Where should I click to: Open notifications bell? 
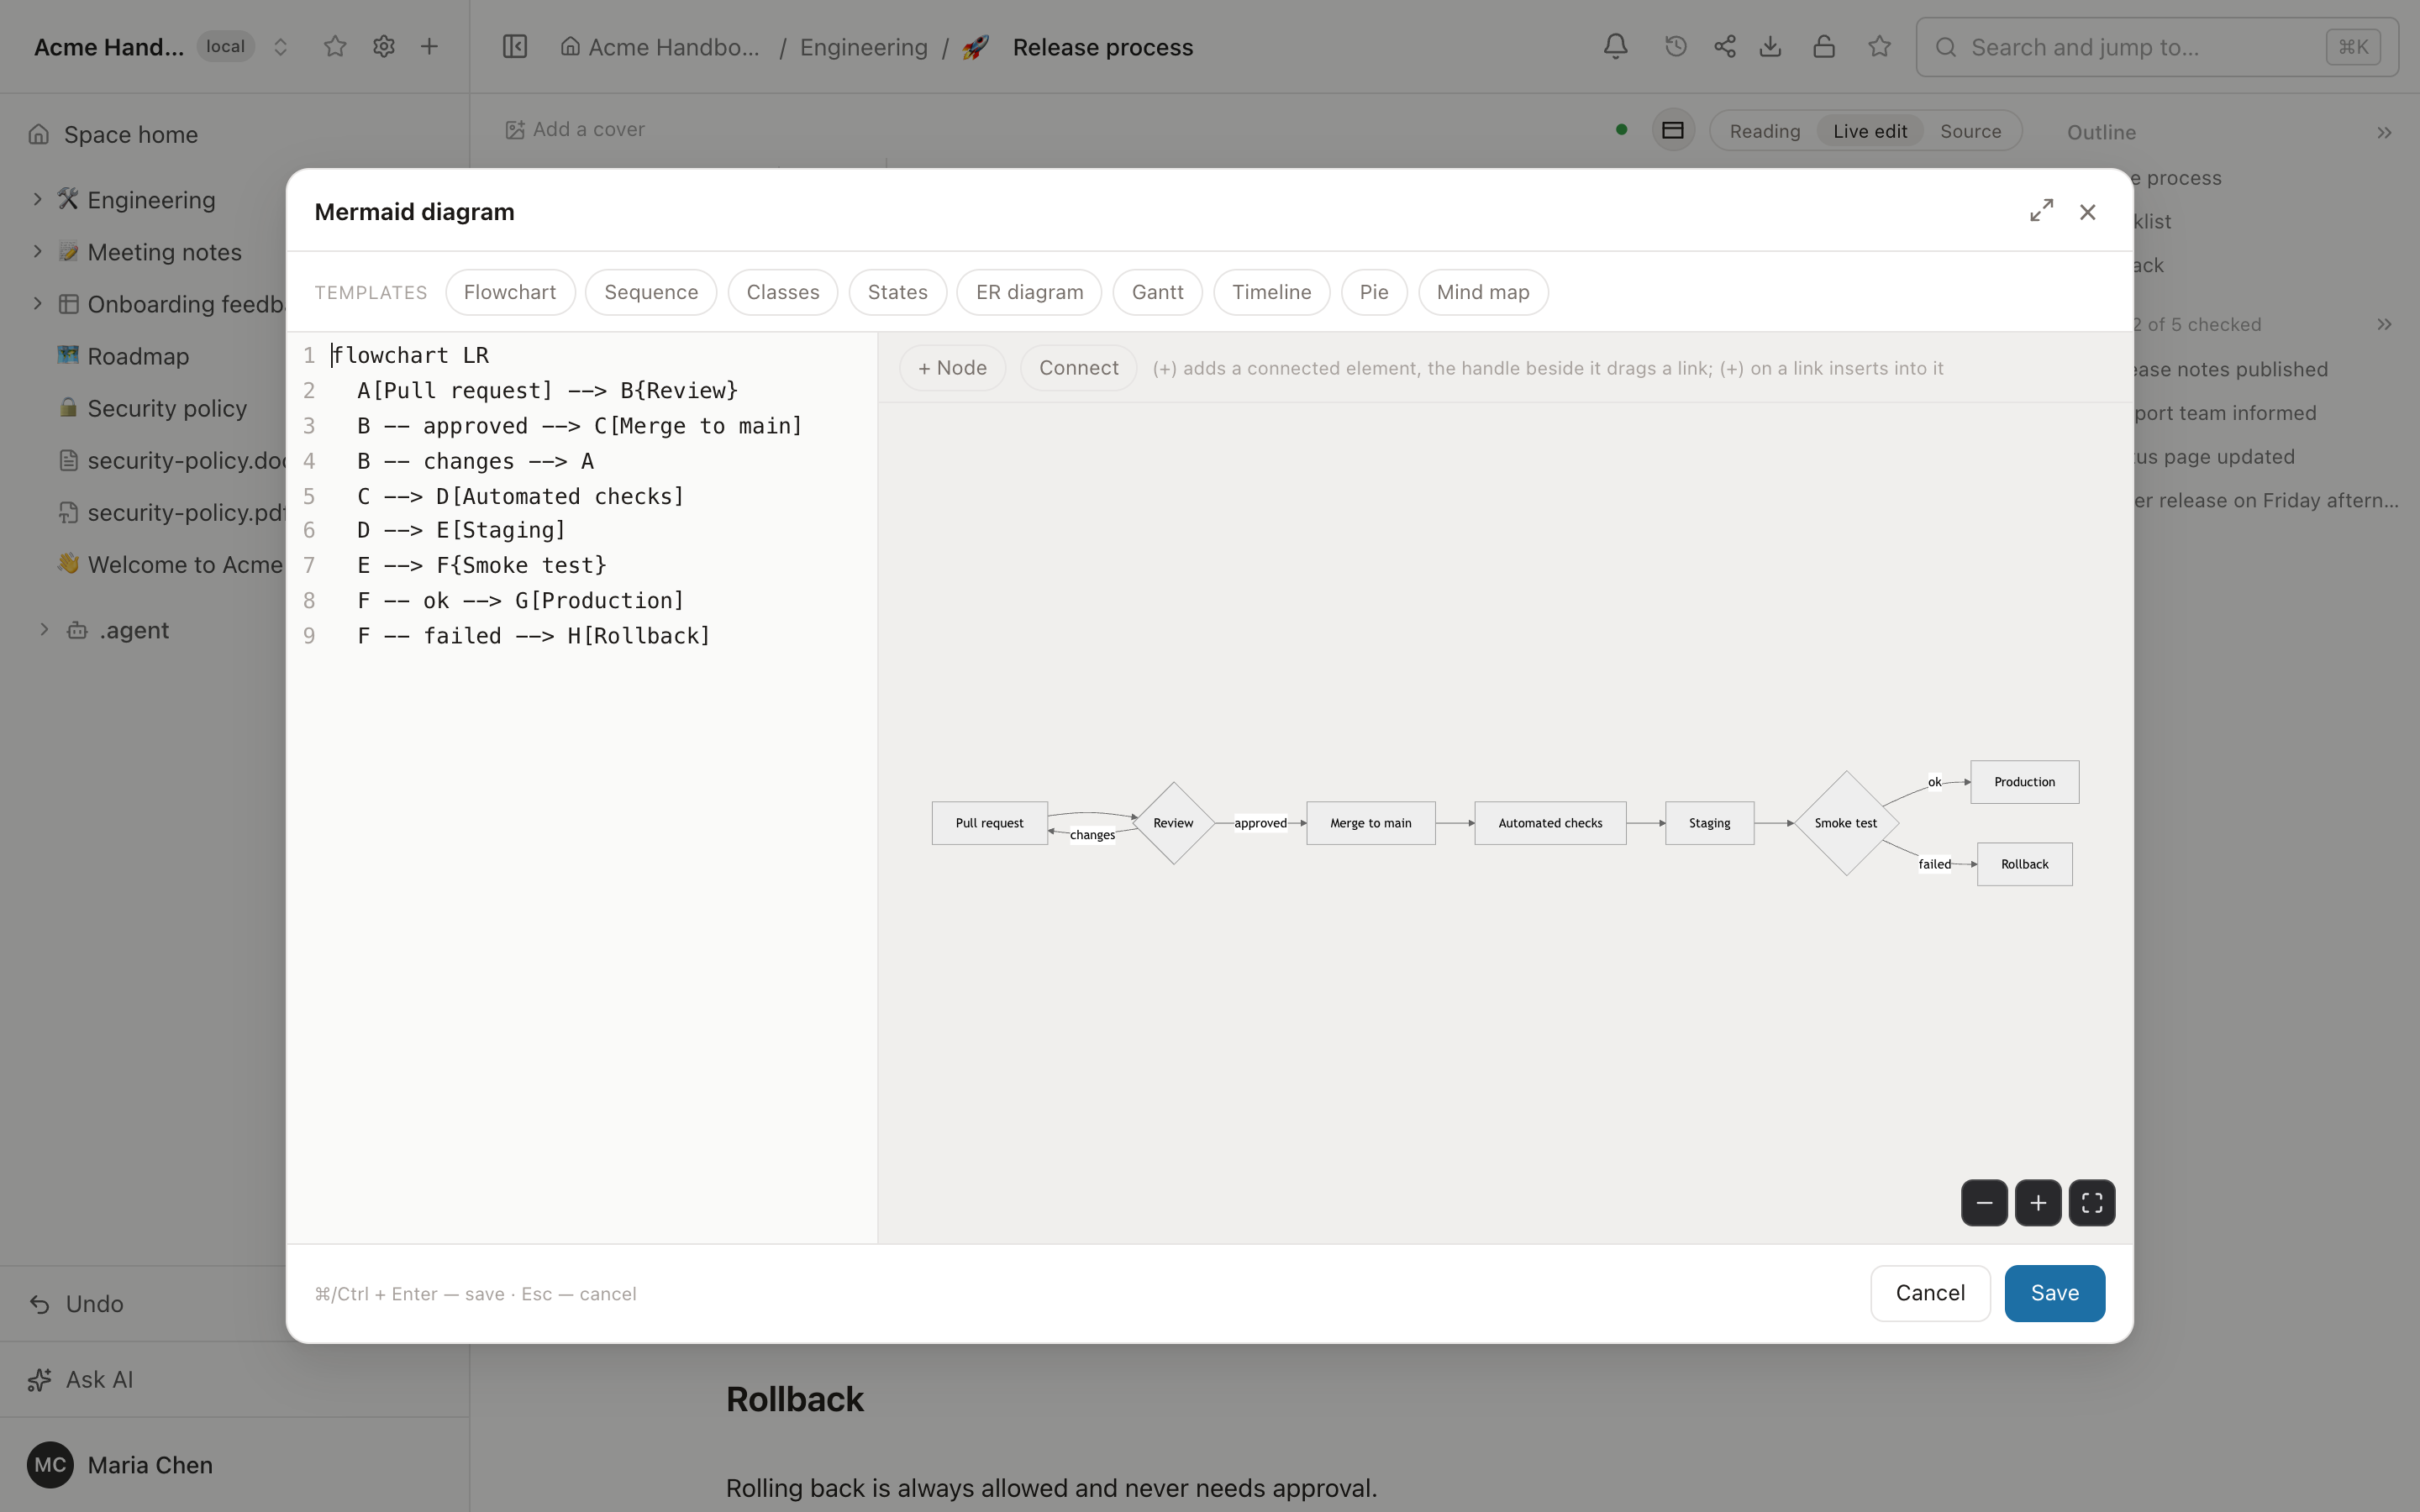(x=1616, y=47)
